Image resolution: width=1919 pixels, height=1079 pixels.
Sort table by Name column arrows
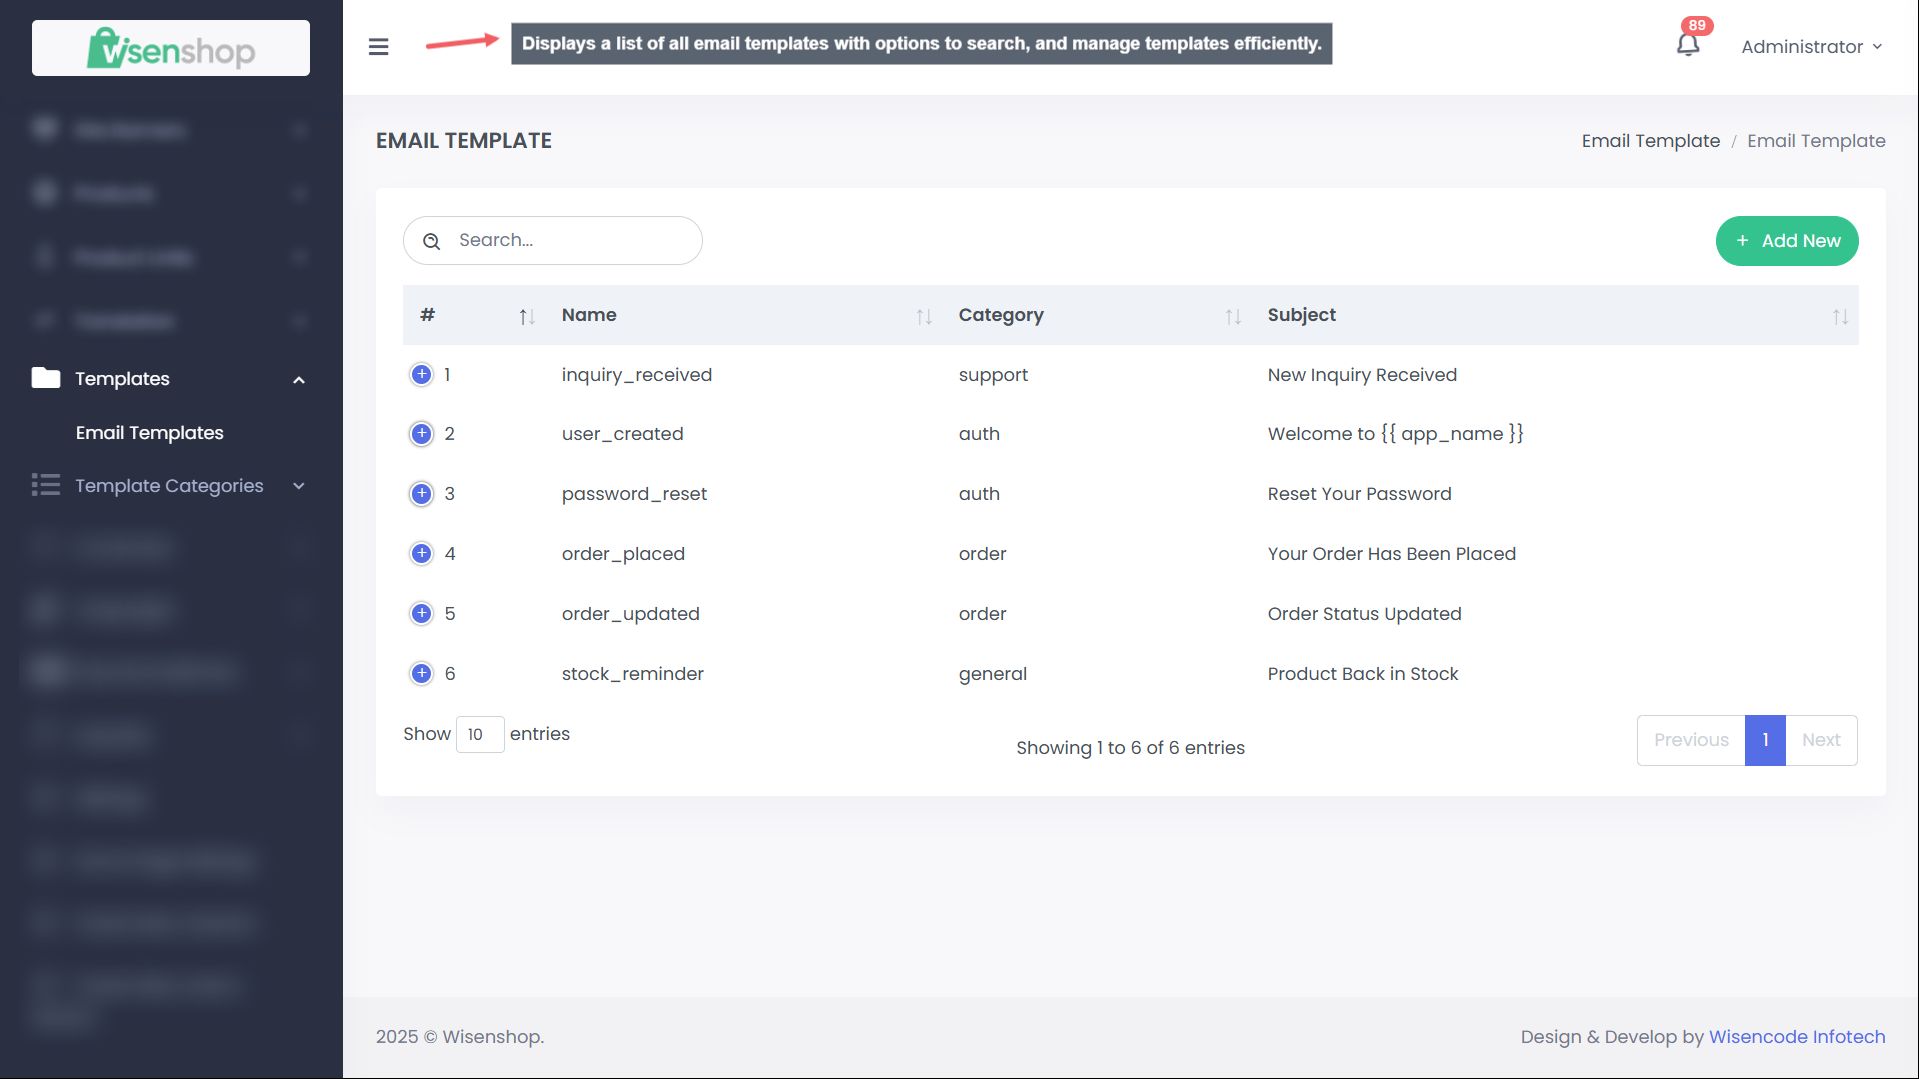(924, 317)
